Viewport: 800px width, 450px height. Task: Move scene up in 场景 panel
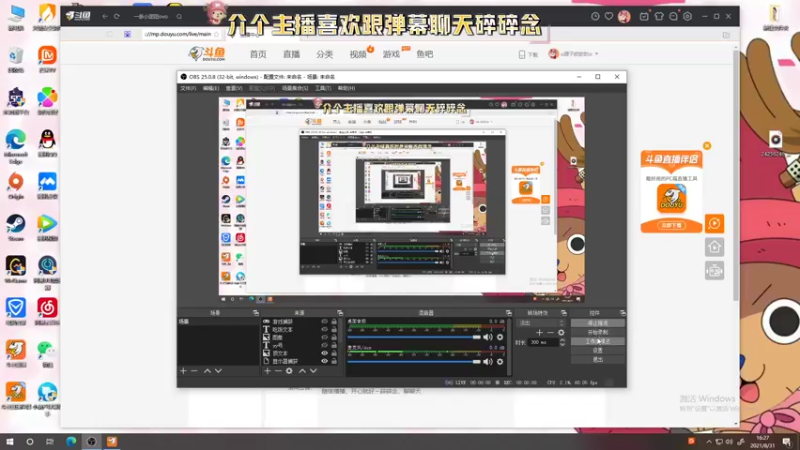point(207,371)
